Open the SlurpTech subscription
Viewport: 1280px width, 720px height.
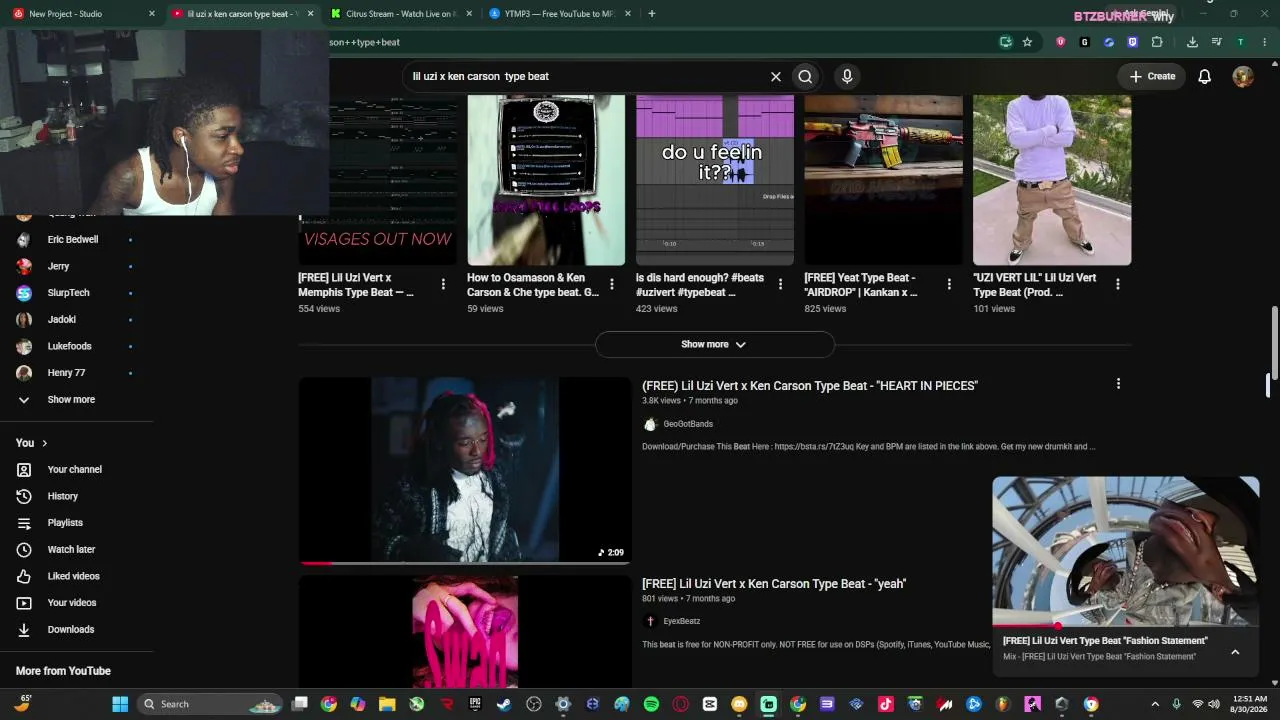(x=75, y=293)
